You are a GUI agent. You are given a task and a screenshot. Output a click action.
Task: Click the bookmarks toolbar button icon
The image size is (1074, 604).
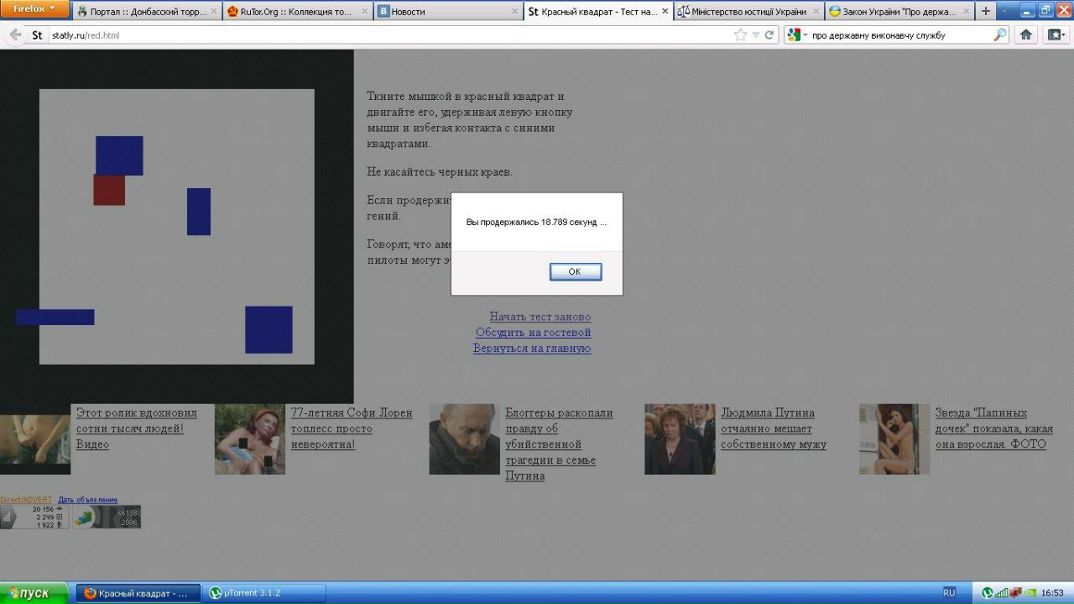[1056, 35]
